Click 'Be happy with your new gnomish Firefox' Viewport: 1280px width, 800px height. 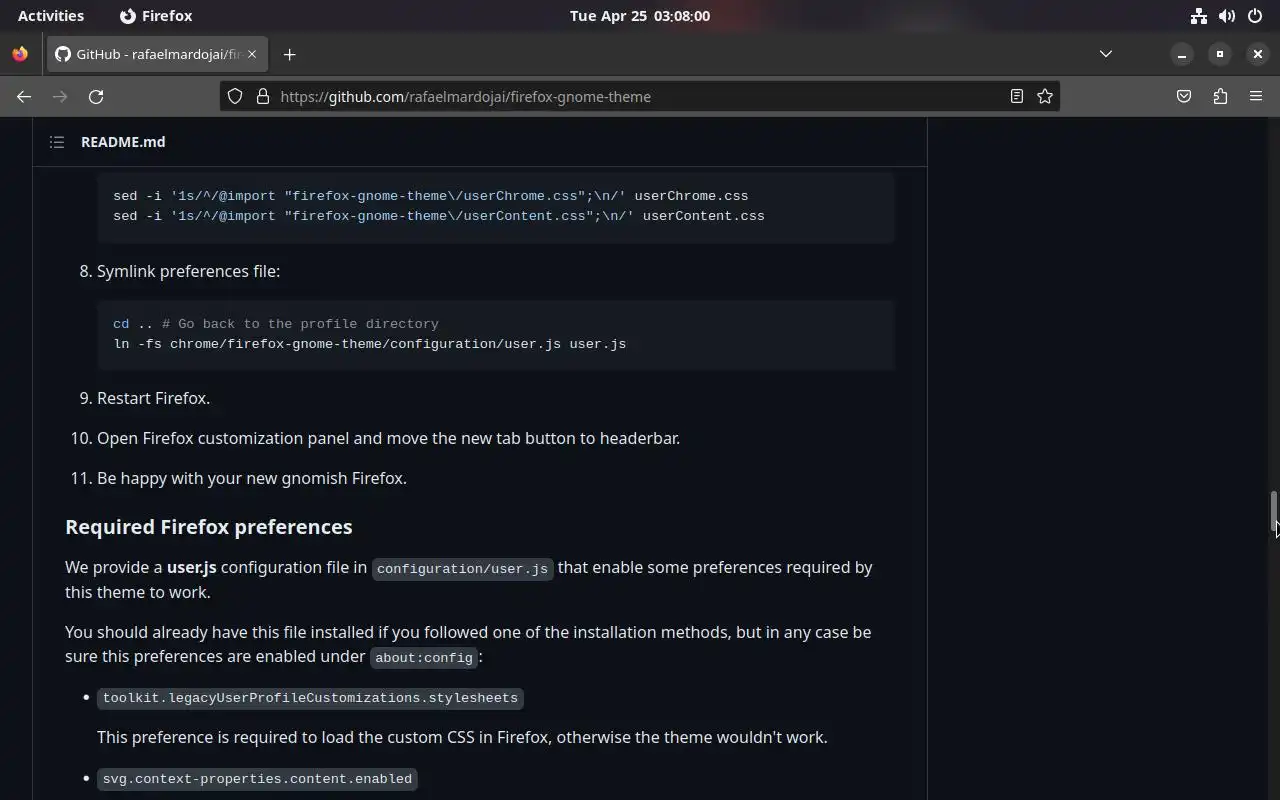(x=252, y=478)
